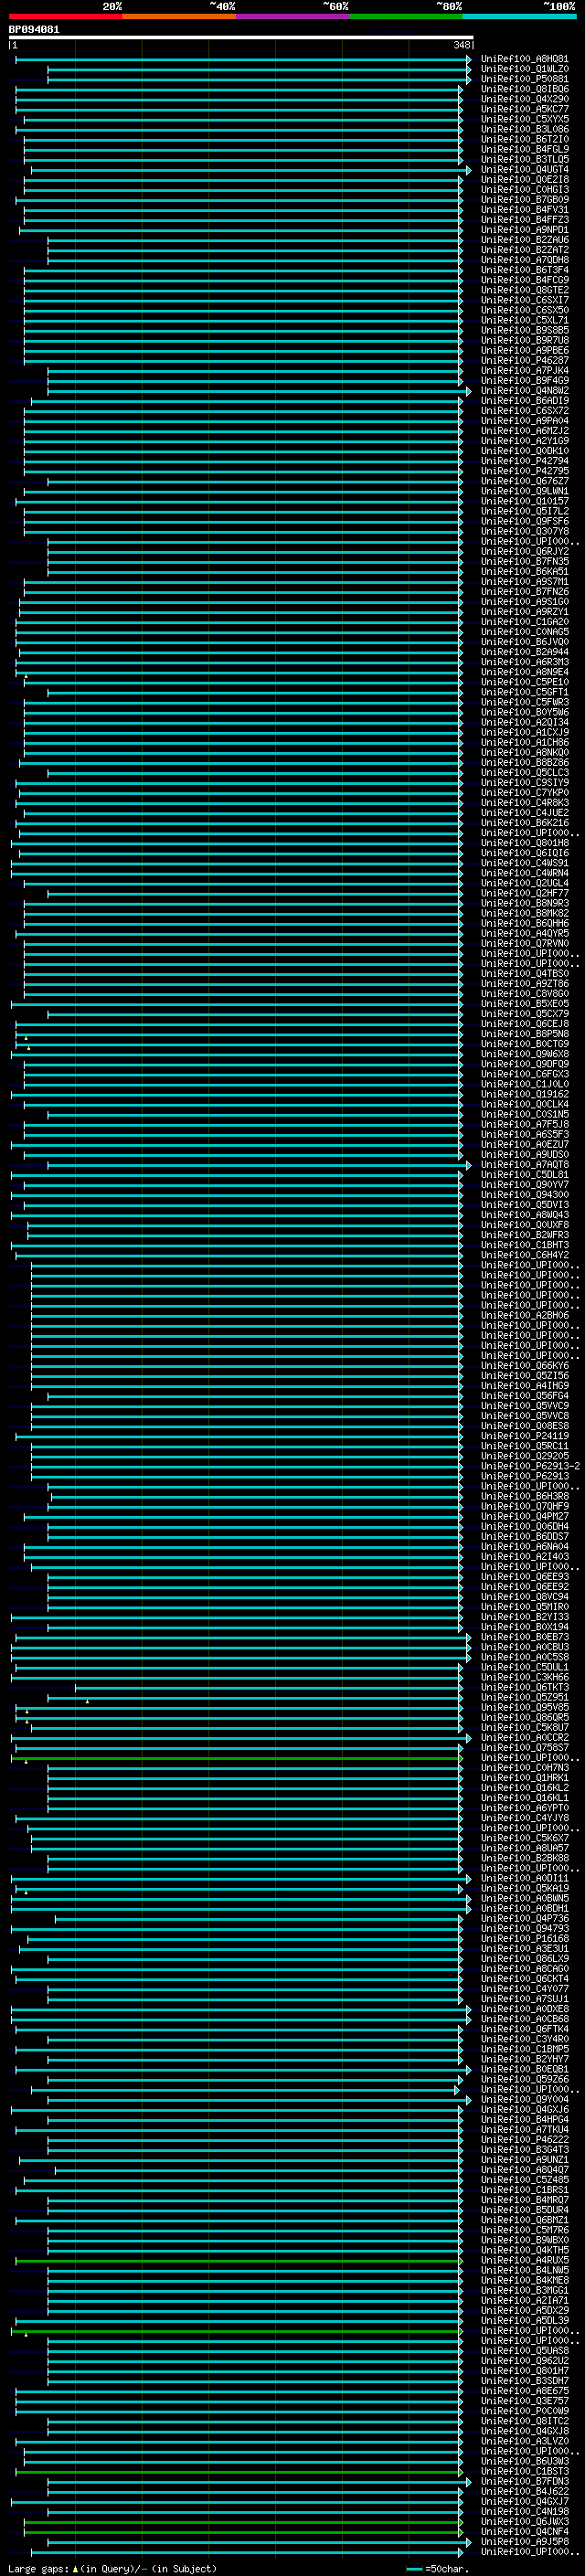Select the UniRef100_Q6FTK4 hit label
This screenshot has width=585, height=2576.
click(524, 2028)
